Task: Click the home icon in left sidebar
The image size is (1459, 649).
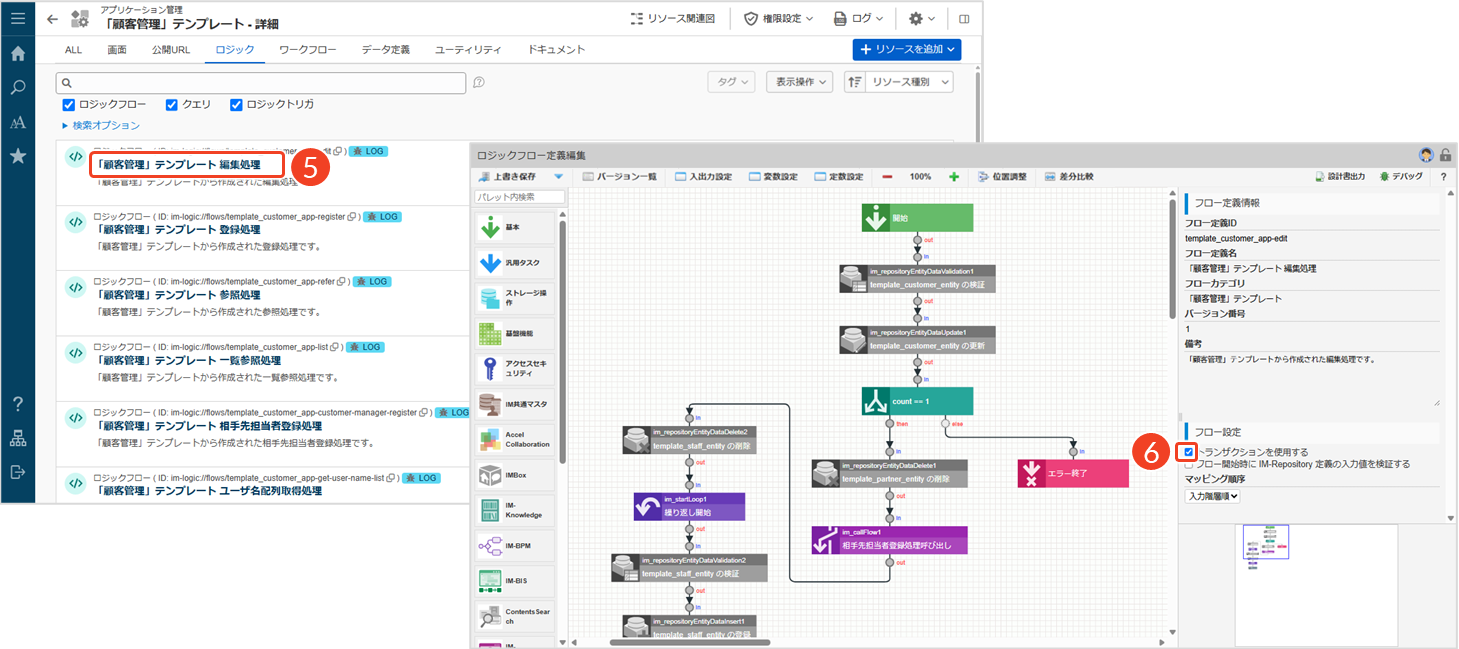Action: tap(17, 54)
